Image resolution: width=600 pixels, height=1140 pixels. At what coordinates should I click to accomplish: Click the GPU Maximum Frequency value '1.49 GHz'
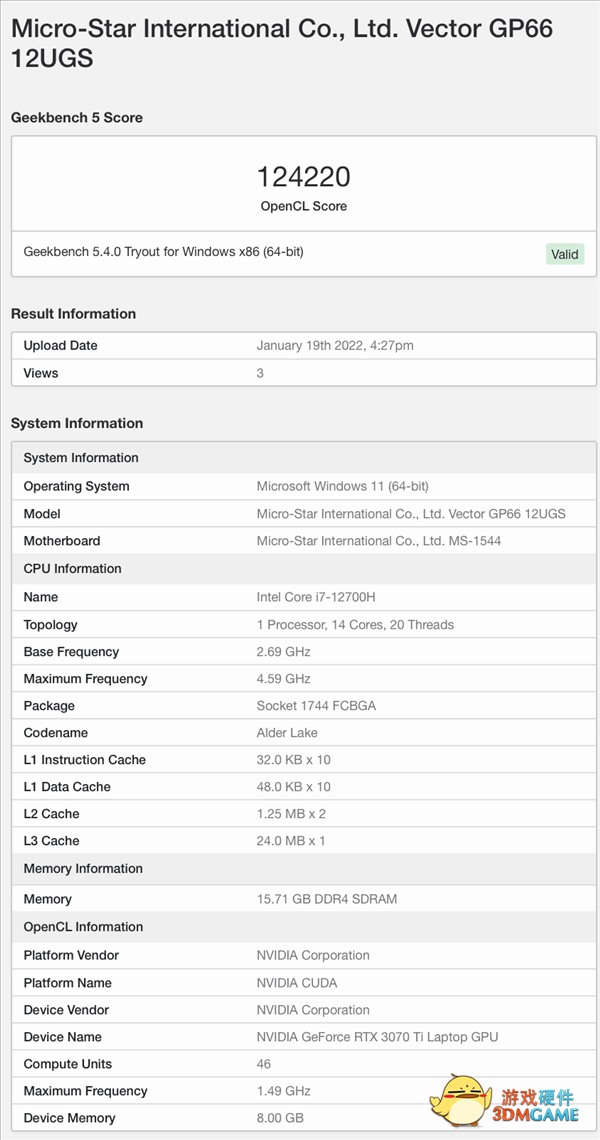pyautogui.click(x=284, y=1091)
